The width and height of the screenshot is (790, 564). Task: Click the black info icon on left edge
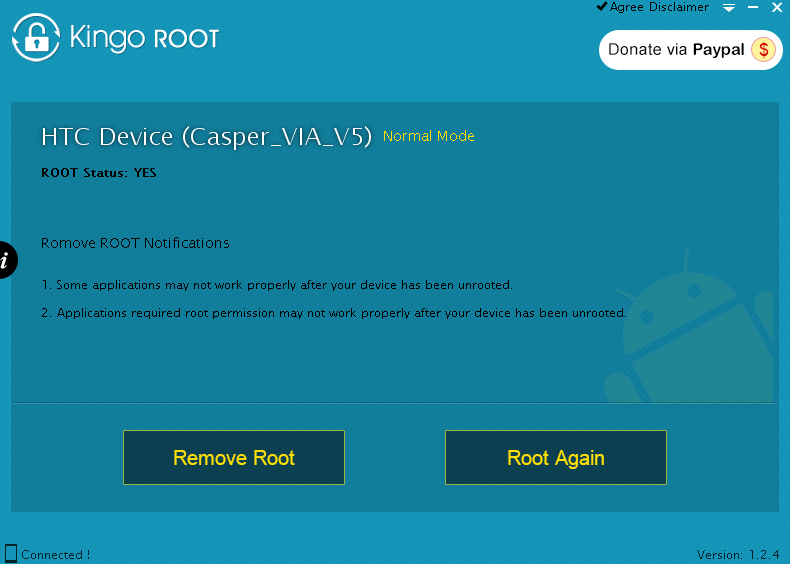[x=6, y=261]
